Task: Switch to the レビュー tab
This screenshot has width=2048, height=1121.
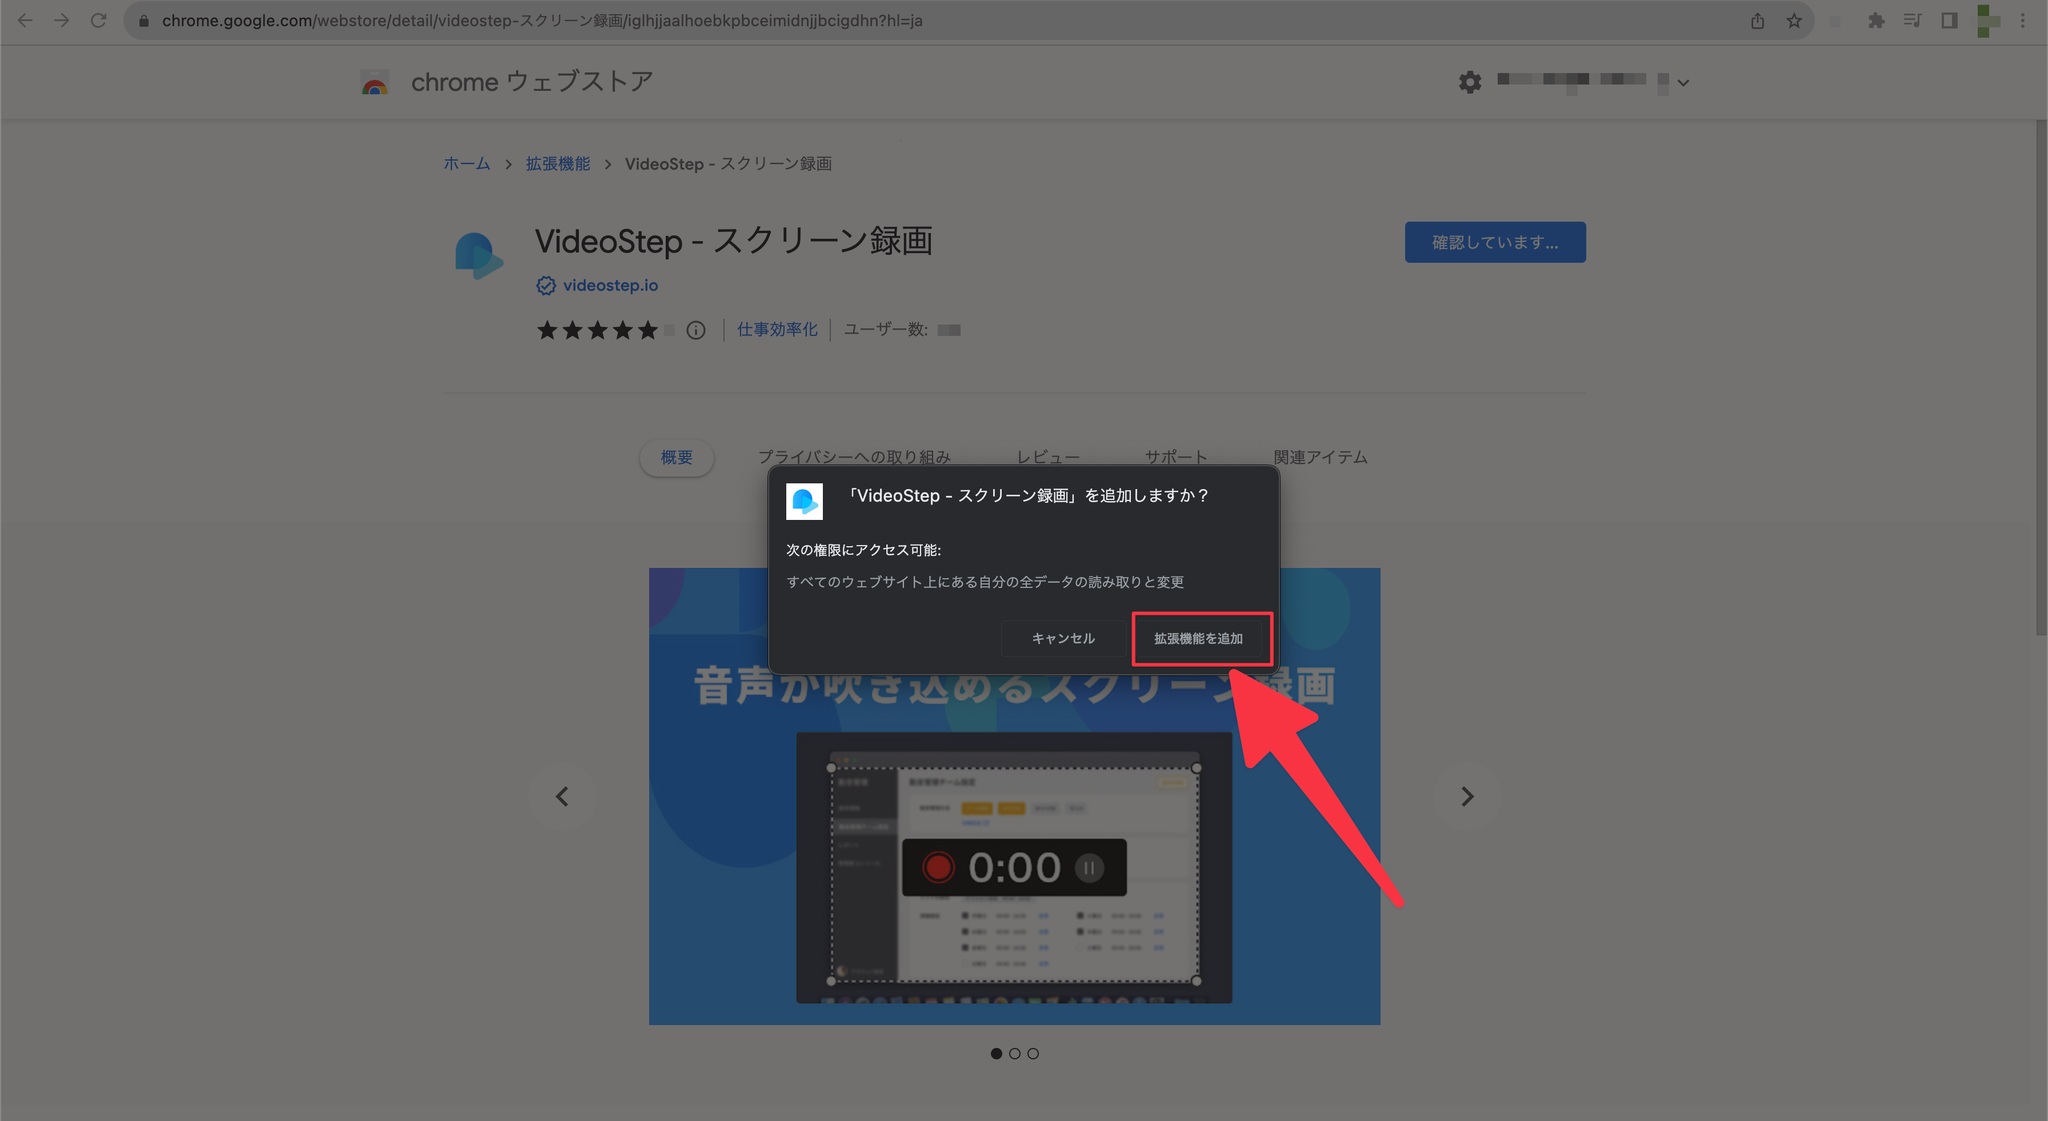Action: [x=1047, y=457]
